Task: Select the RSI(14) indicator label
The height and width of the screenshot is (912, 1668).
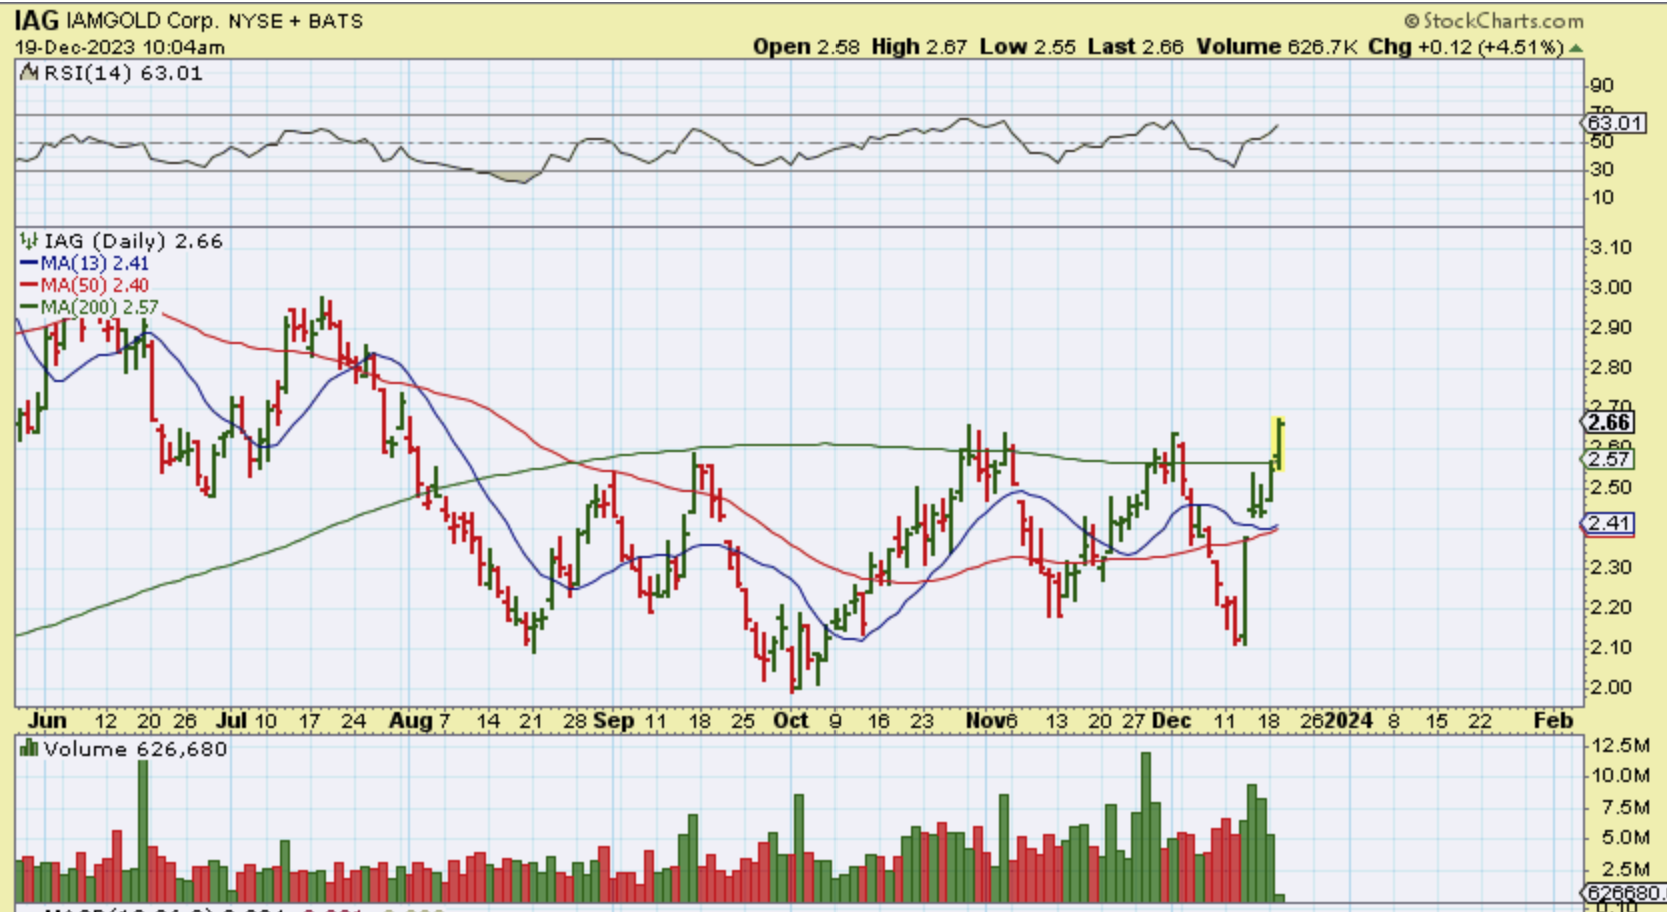Action: click(88, 73)
